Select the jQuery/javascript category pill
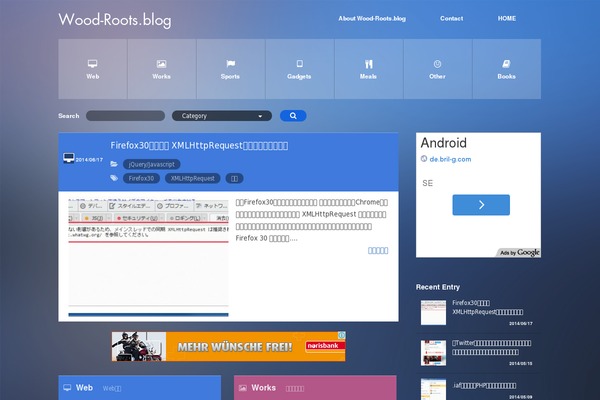Image resolution: width=600 pixels, height=400 pixels. pyautogui.click(x=152, y=164)
